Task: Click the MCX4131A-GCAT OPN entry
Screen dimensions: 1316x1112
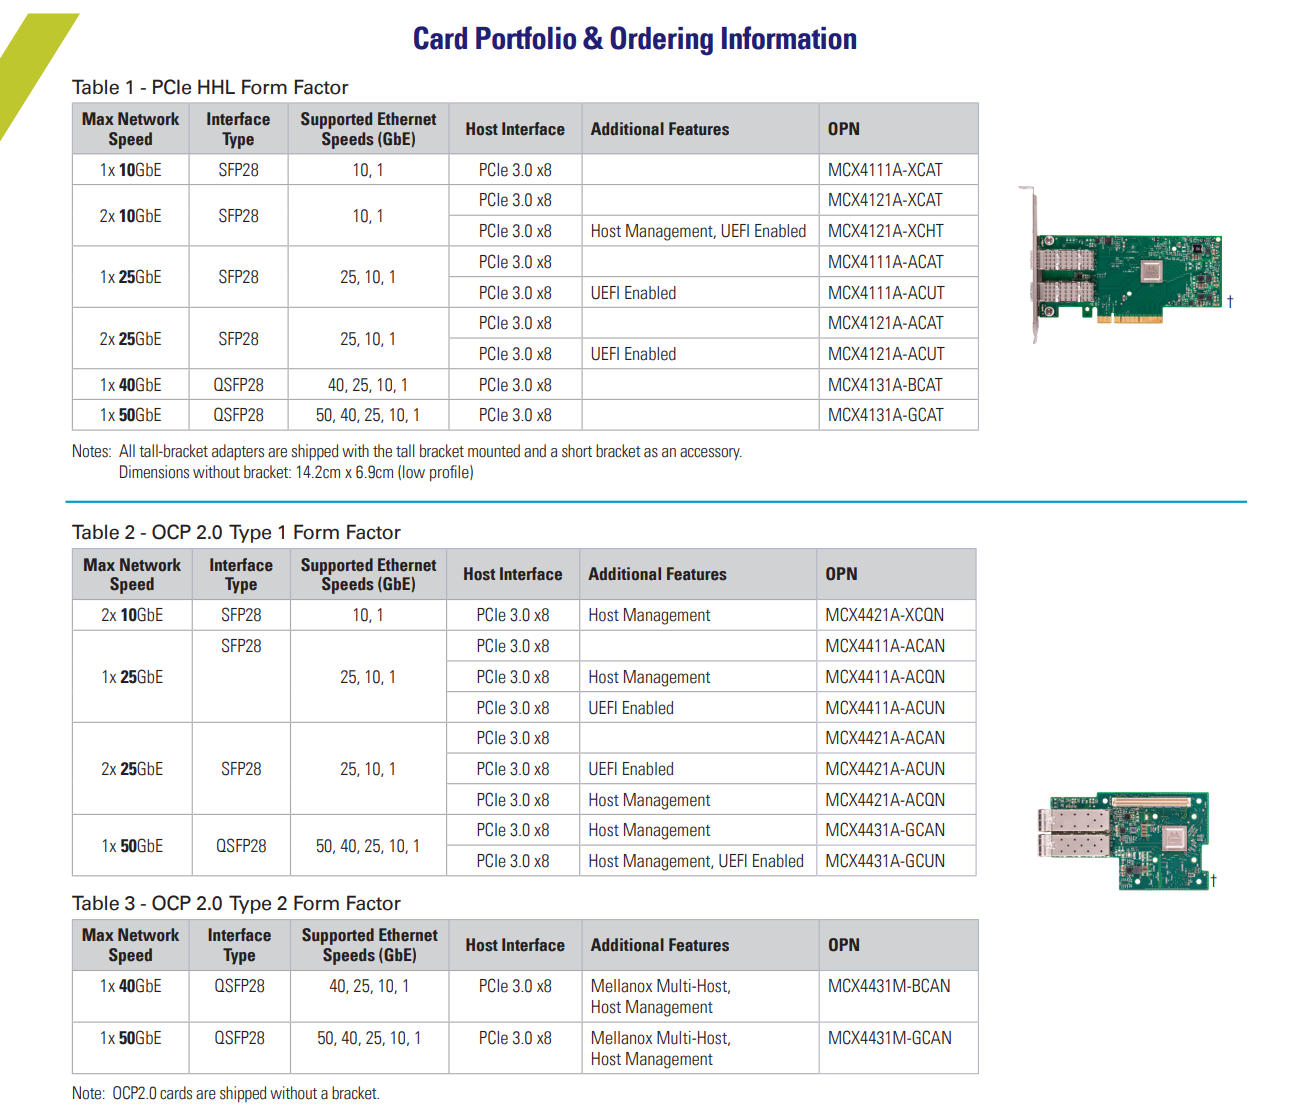Action: pyautogui.click(x=885, y=415)
